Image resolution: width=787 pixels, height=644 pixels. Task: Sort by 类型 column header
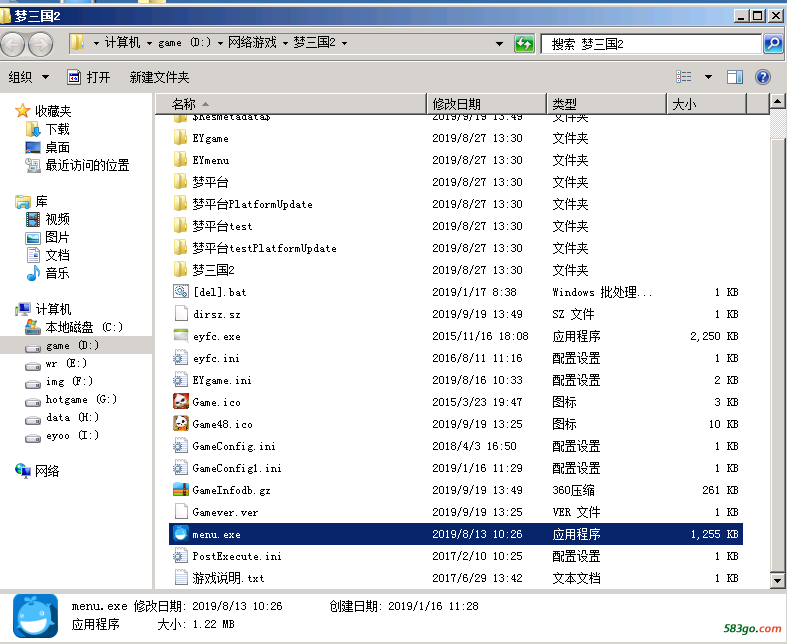606,104
